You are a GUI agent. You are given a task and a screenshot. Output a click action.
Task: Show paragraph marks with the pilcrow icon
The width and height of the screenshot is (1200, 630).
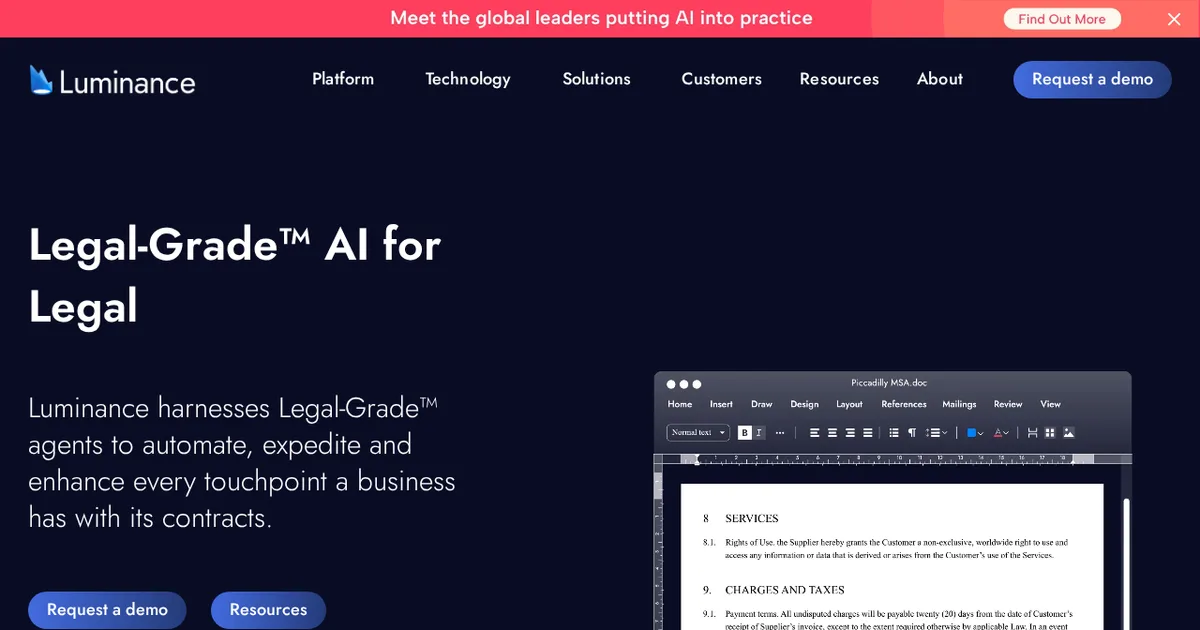(912, 433)
